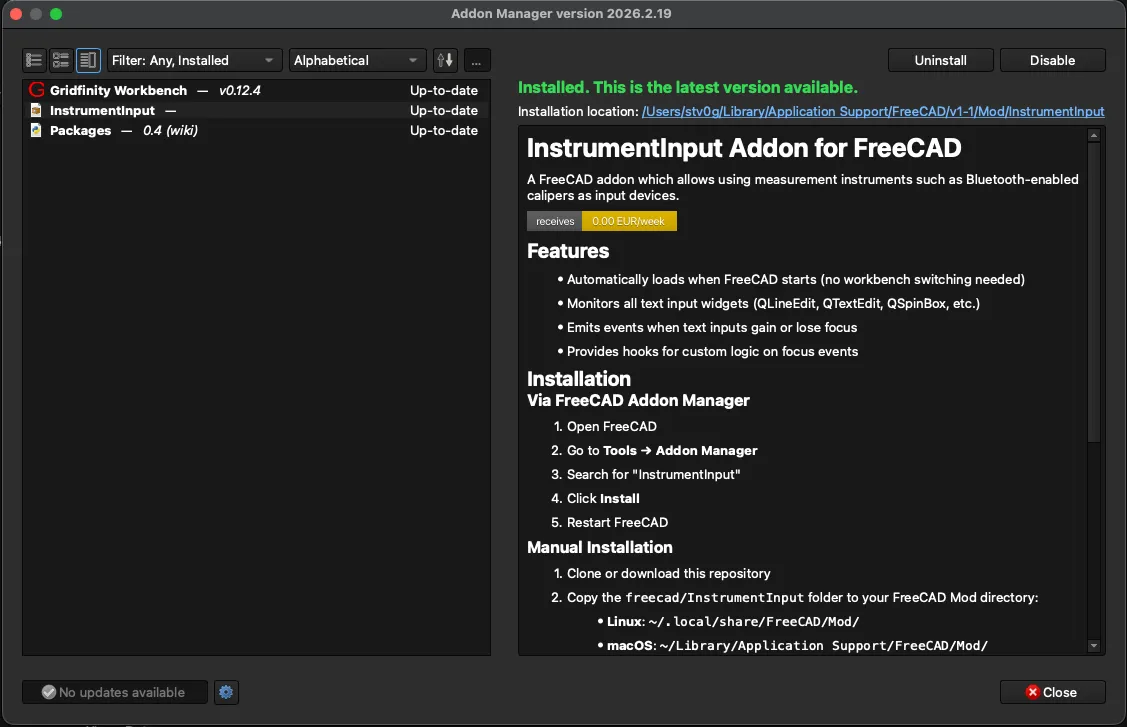The image size is (1127, 727).
Task: Click the scroll-down arrow on the description pane
Action: (1094, 645)
